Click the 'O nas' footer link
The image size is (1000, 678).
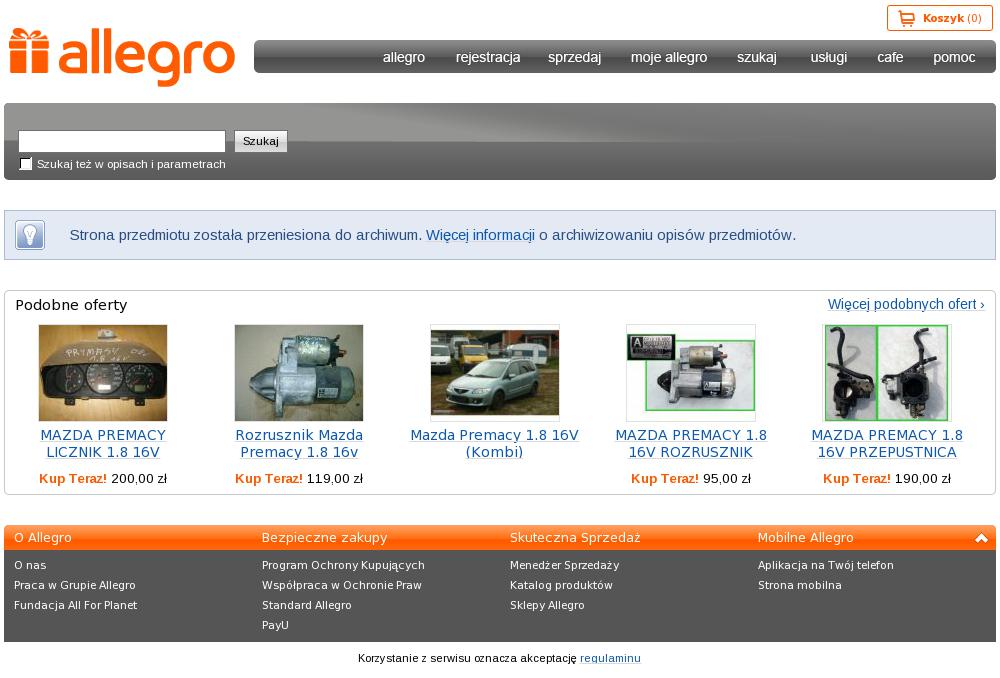(30, 565)
